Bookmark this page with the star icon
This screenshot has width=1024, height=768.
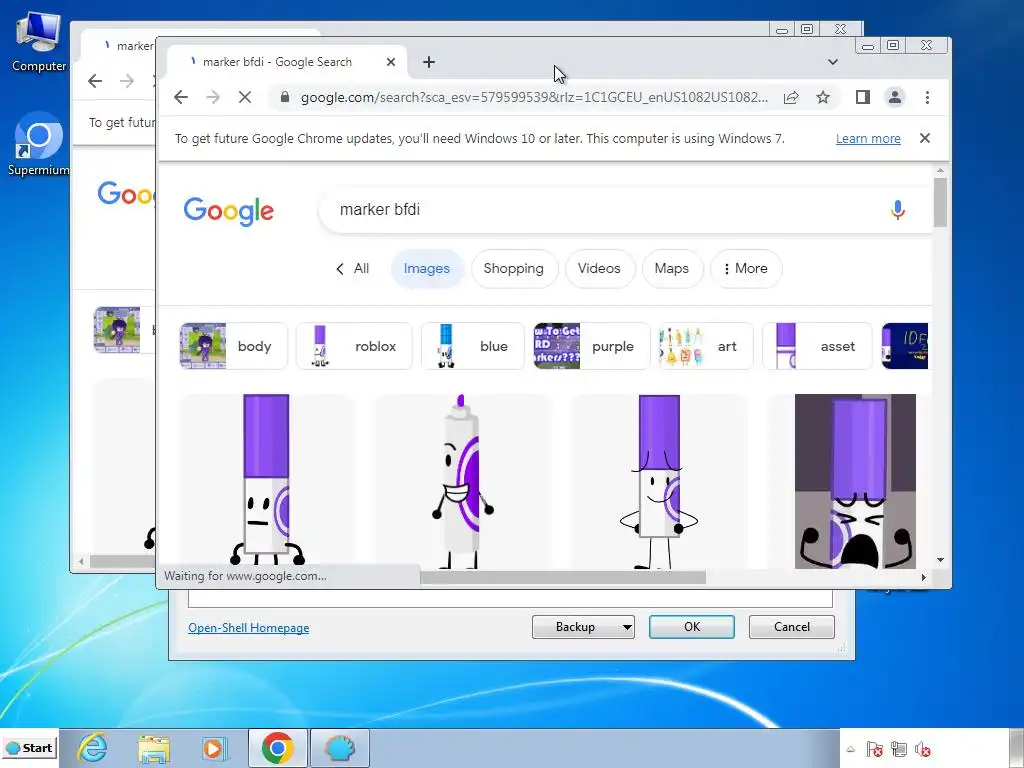click(823, 97)
